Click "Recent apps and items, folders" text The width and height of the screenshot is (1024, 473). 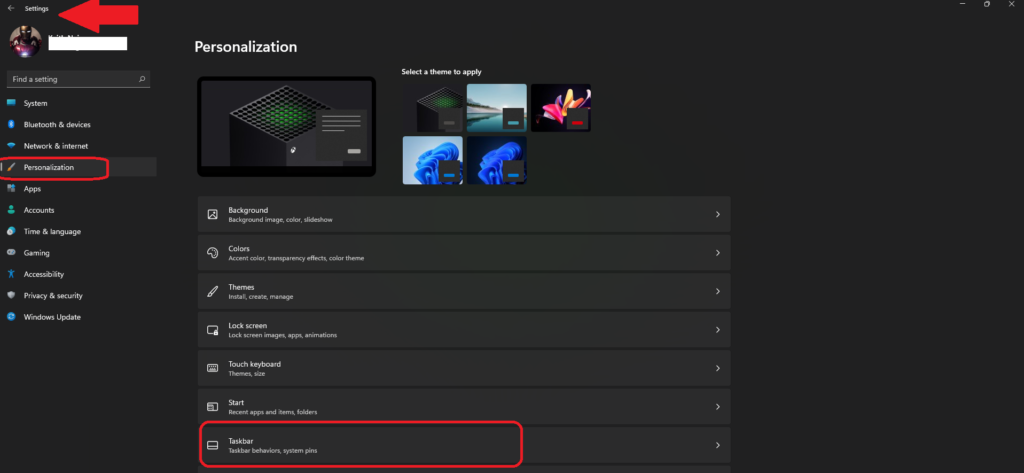point(273,412)
